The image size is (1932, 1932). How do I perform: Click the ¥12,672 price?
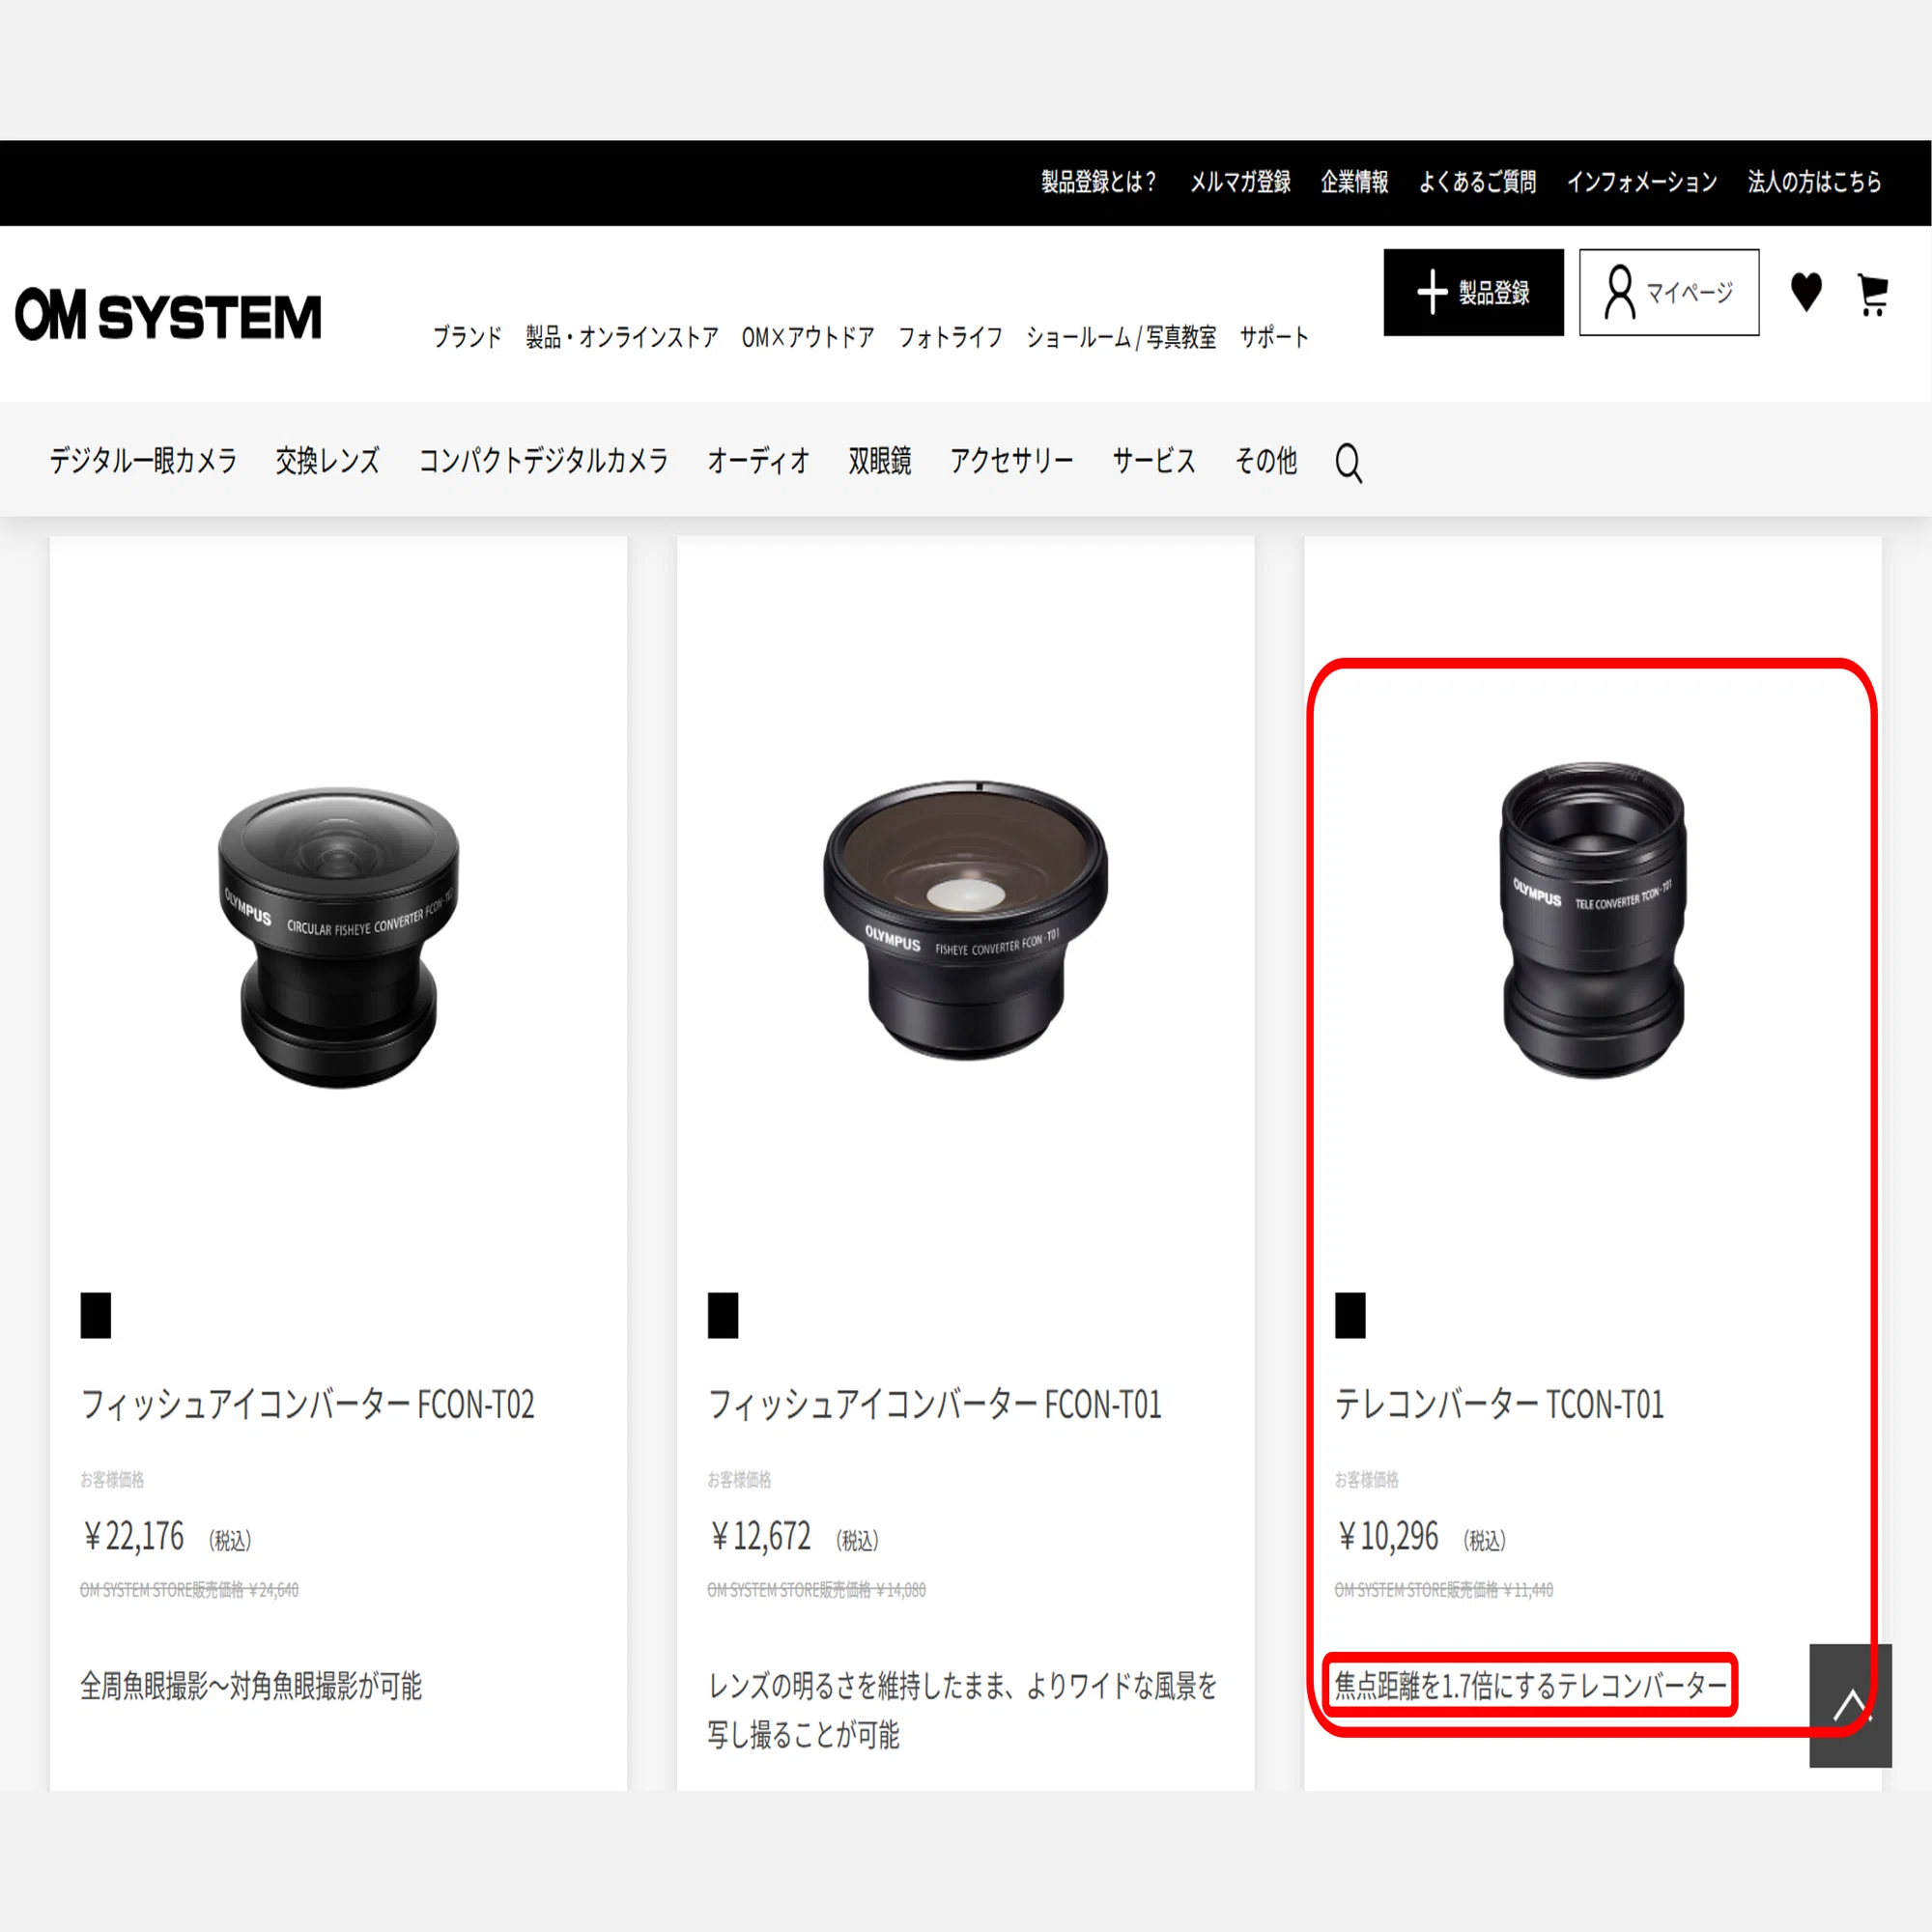tap(761, 1536)
